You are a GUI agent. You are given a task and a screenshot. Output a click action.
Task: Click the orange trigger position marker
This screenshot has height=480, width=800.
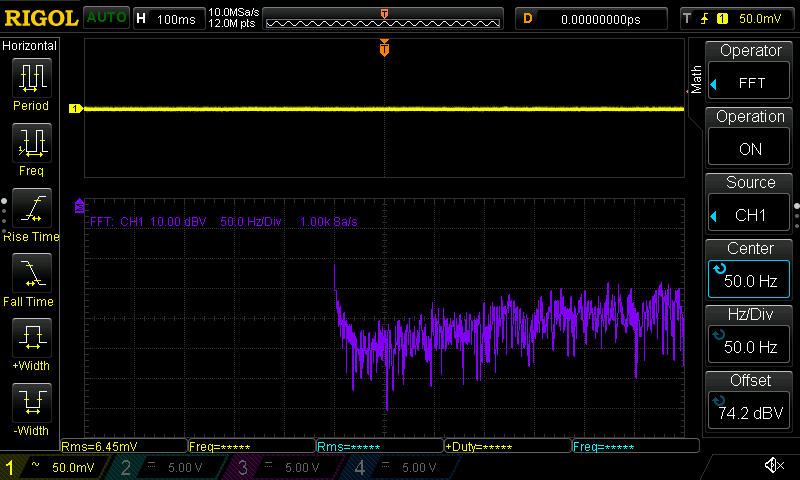[x=384, y=48]
